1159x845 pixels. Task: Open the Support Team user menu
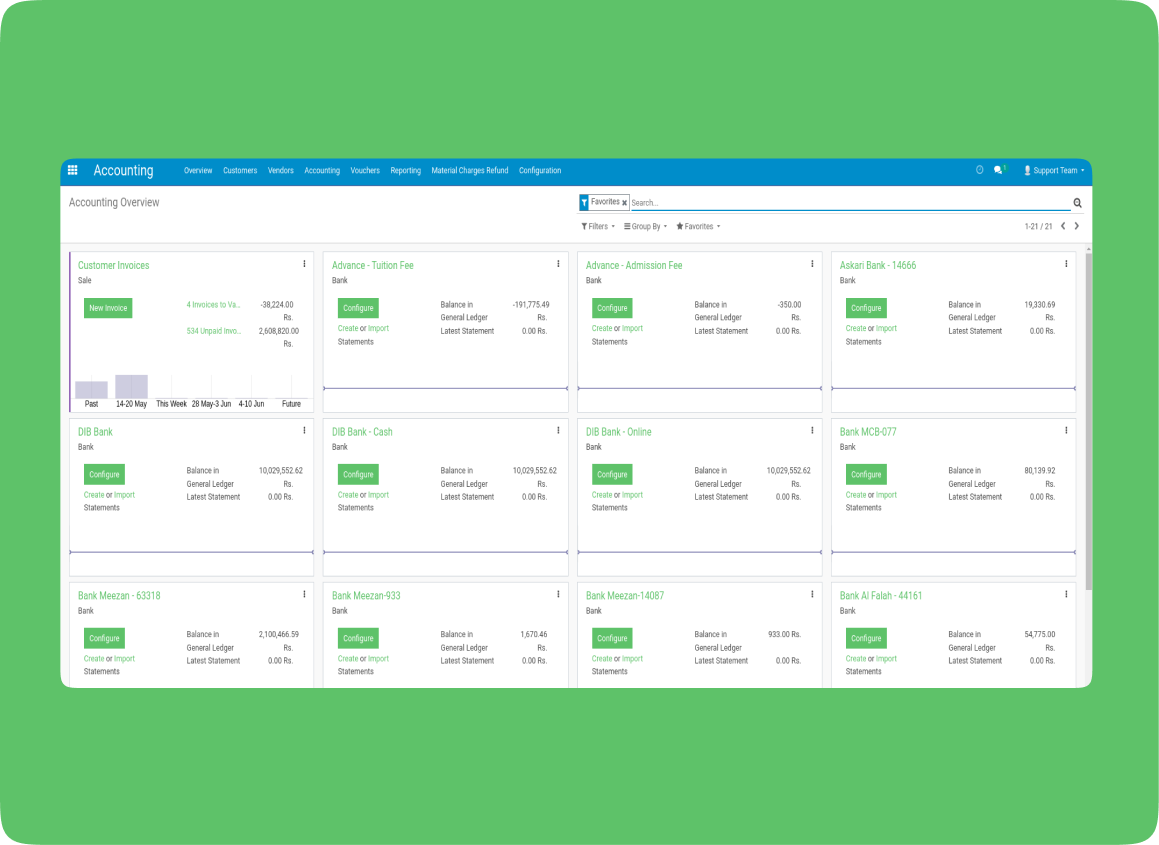tap(1054, 171)
